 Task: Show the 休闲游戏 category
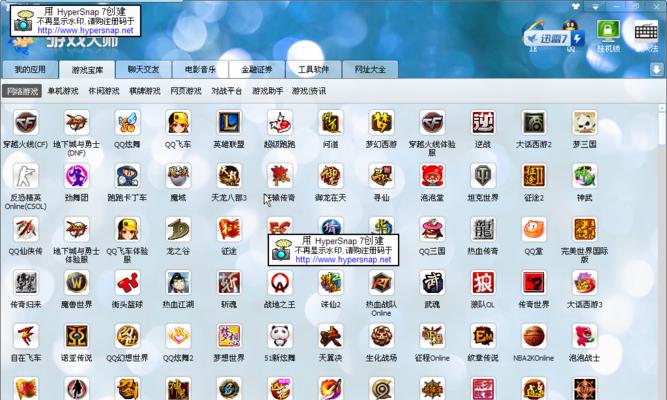click(104, 91)
